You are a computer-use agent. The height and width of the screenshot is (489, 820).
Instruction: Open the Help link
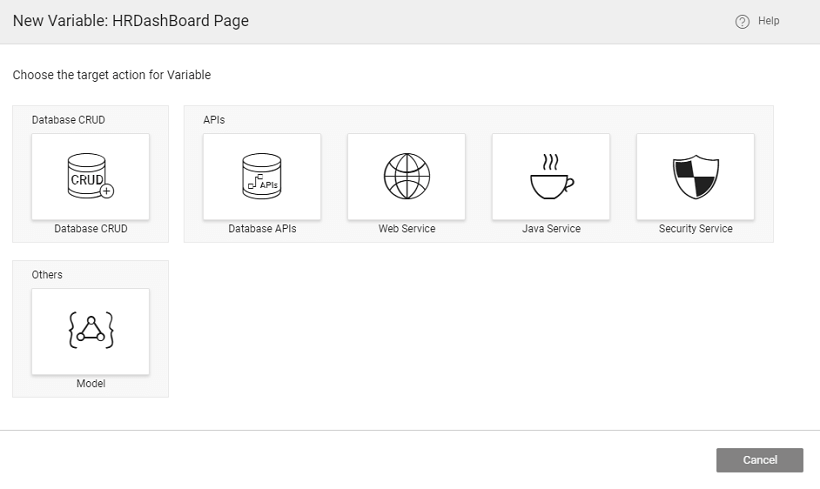(x=768, y=21)
